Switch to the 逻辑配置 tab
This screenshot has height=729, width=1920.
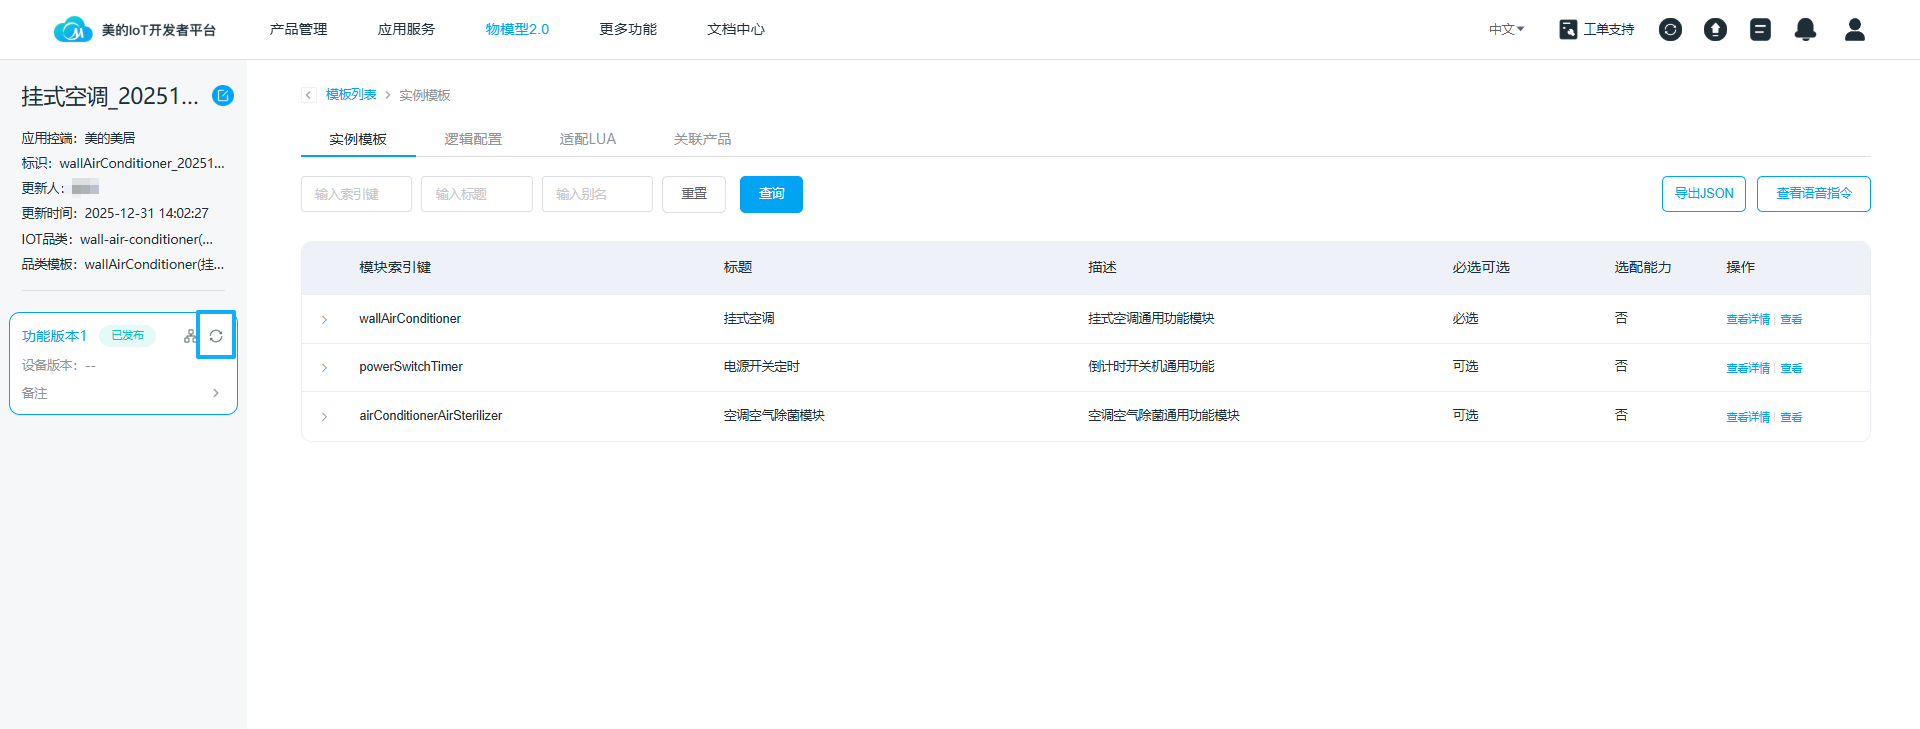(473, 139)
